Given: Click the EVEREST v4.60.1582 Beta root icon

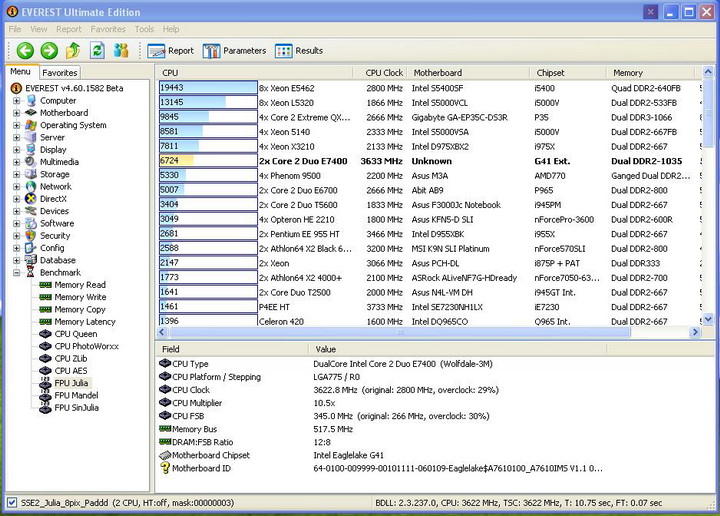Looking at the screenshot, I should coord(16,88).
